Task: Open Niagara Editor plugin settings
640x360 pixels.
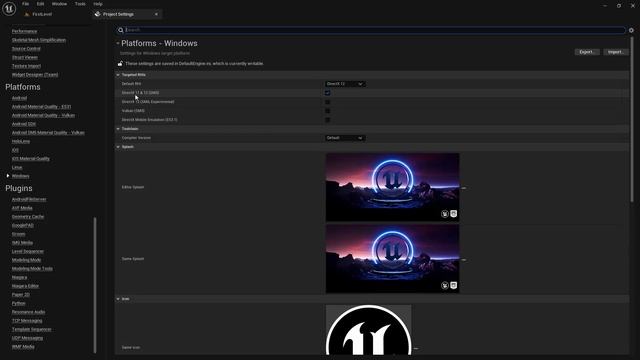Action: click(x=25, y=286)
